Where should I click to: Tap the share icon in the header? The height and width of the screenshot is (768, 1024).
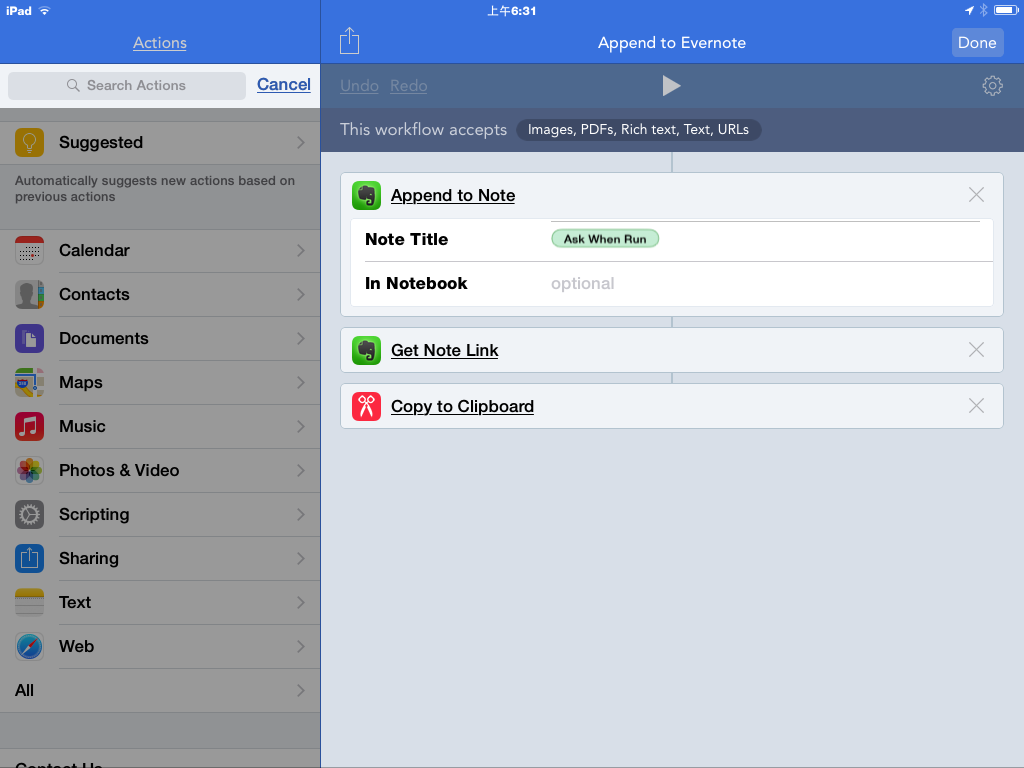(349, 41)
